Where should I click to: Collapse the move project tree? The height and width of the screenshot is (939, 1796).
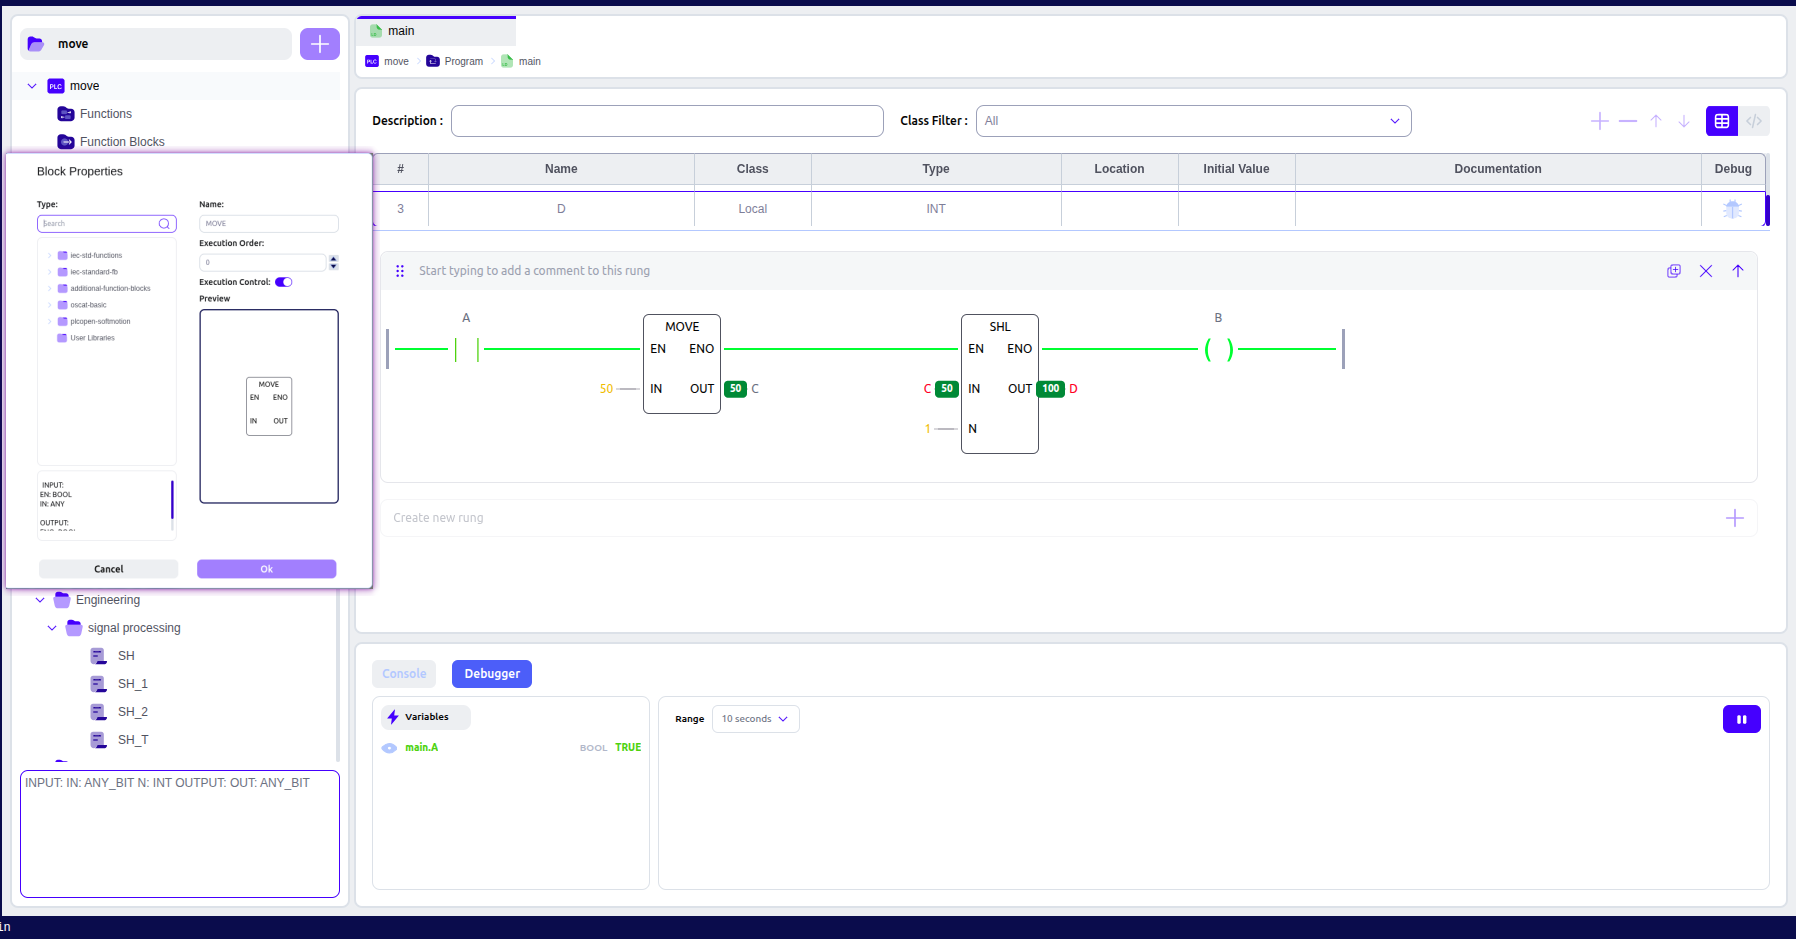click(32, 86)
